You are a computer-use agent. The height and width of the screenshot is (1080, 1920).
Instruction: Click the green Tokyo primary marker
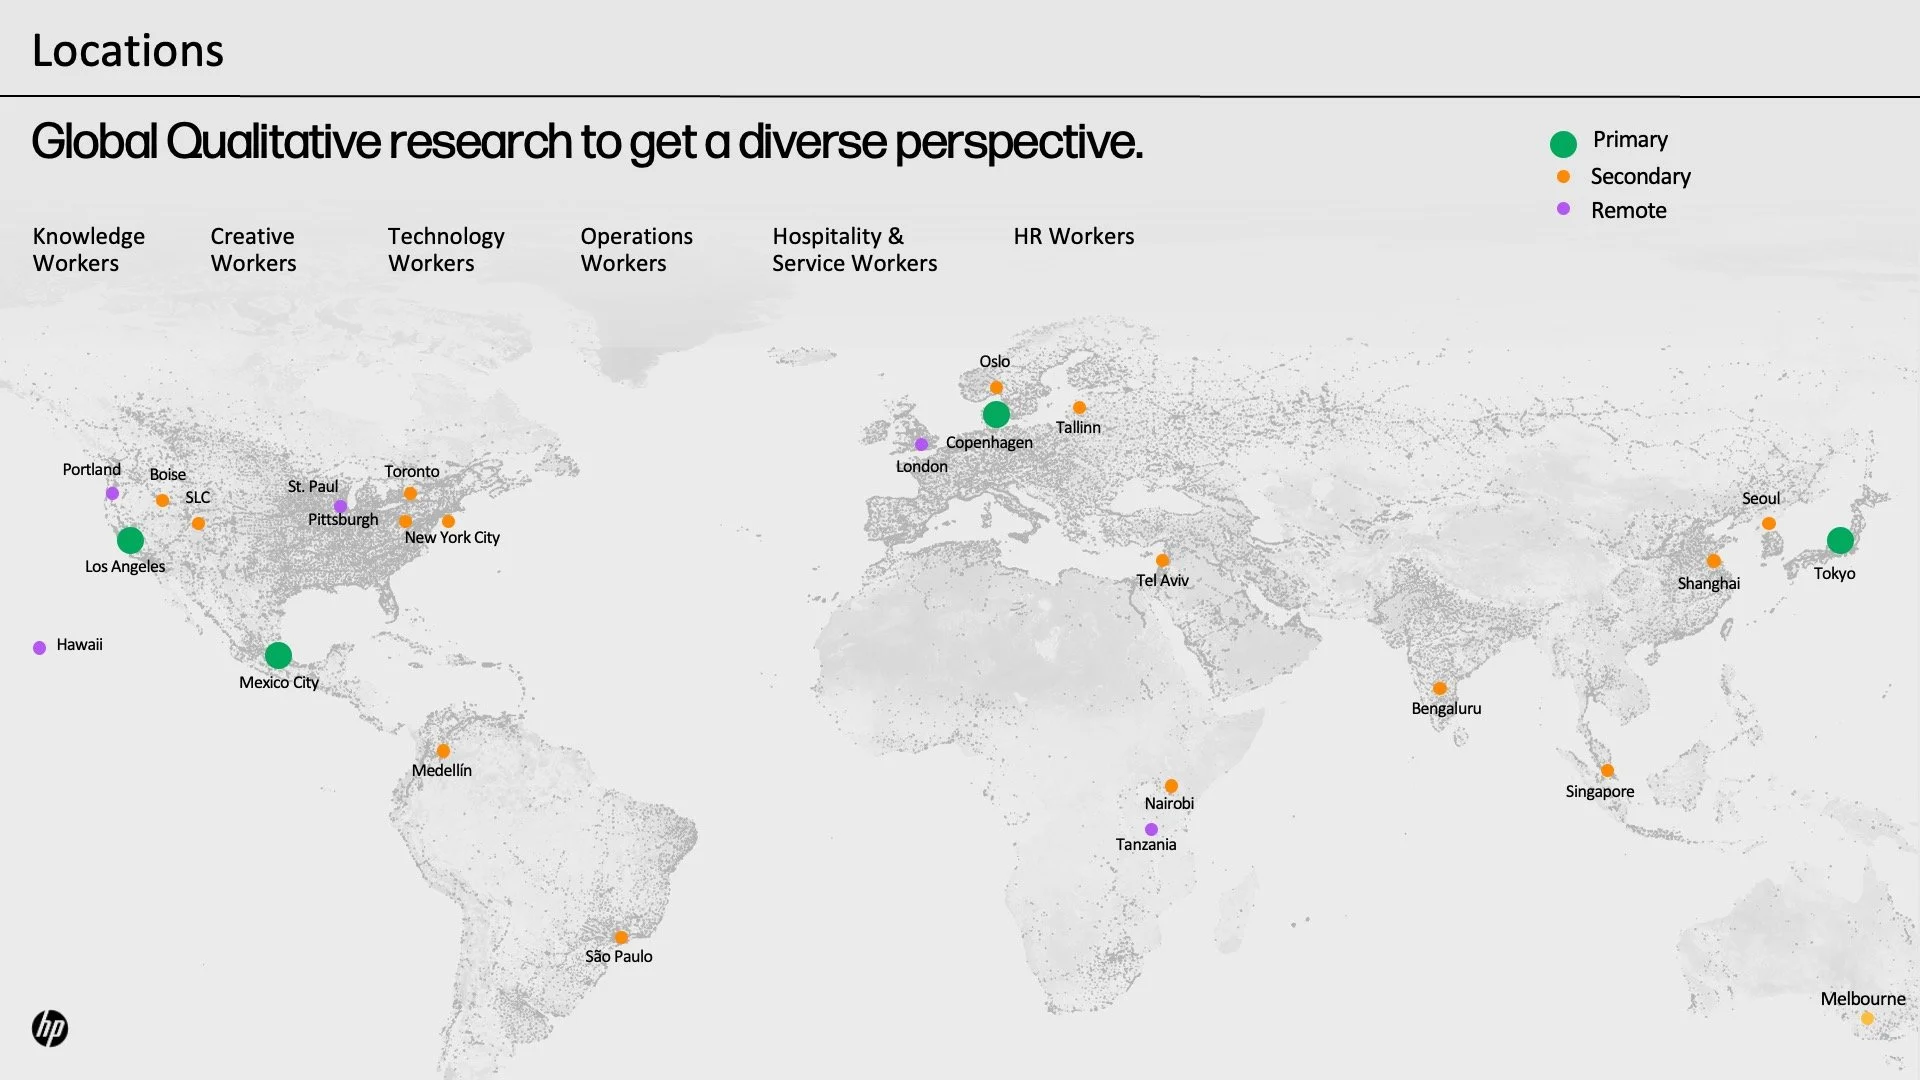(1840, 541)
